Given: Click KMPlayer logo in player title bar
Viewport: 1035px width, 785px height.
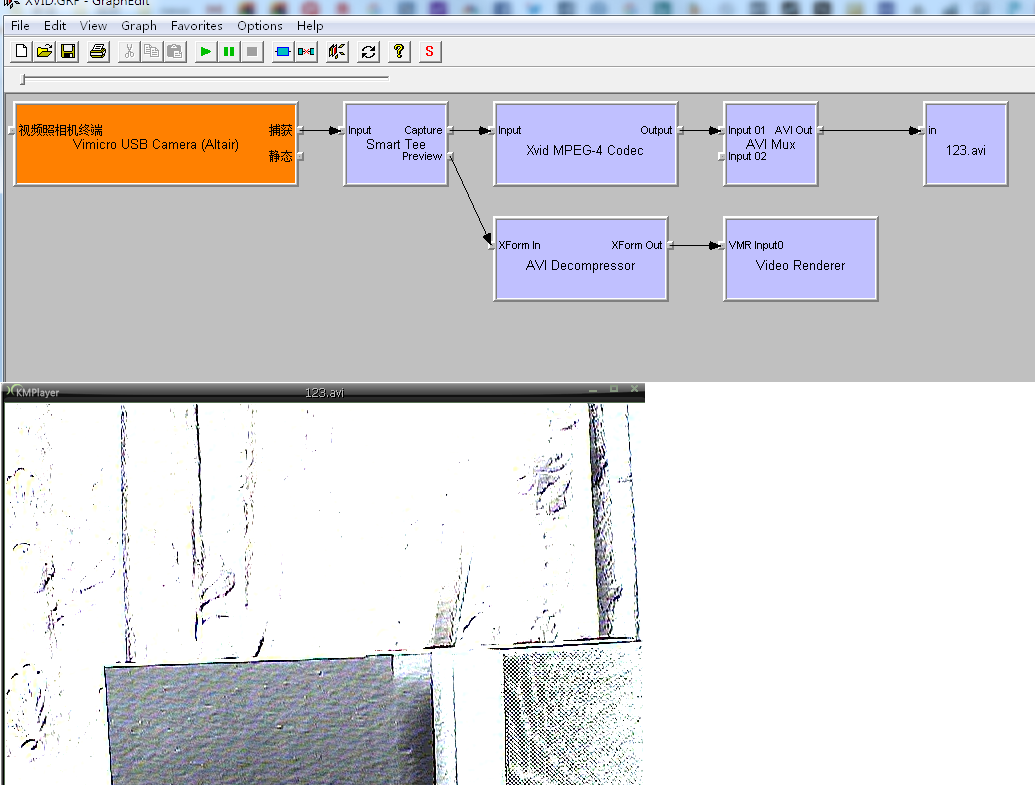Looking at the screenshot, I should 32,392.
